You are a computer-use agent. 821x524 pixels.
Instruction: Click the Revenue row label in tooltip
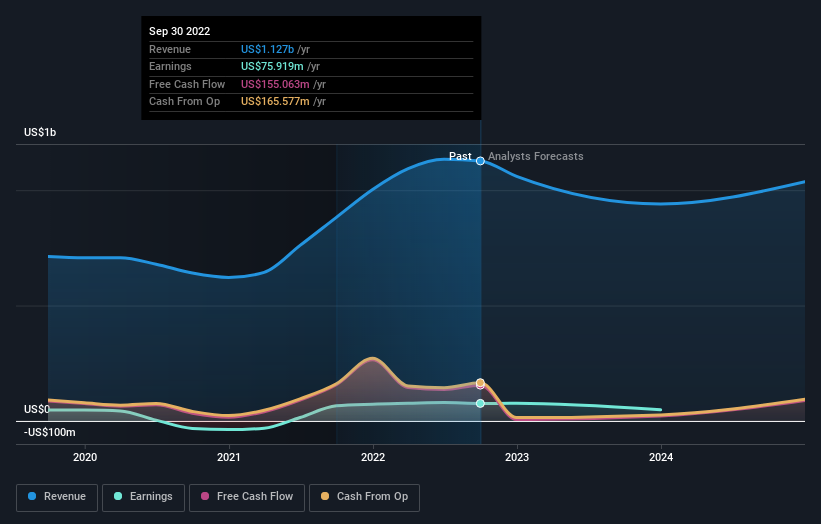pyautogui.click(x=170, y=49)
